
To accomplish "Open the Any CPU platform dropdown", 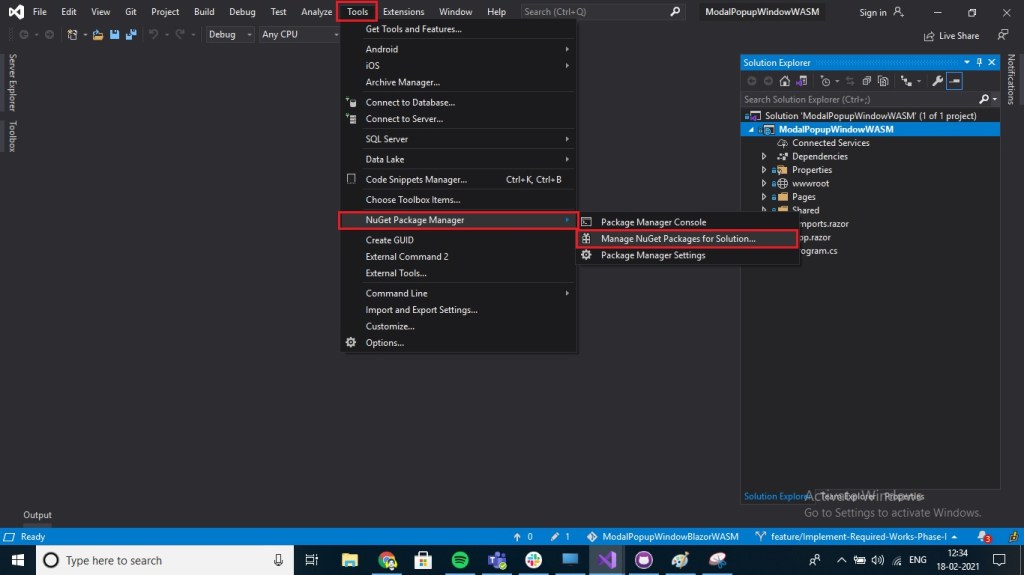I will [297, 34].
